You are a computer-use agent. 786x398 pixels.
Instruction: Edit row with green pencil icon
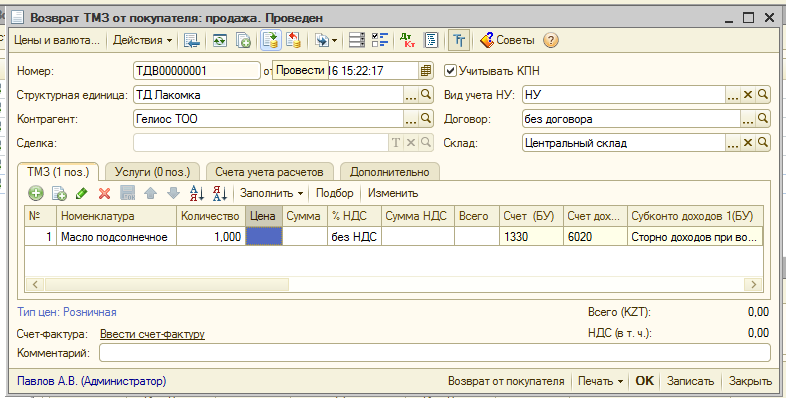[x=81, y=193]
